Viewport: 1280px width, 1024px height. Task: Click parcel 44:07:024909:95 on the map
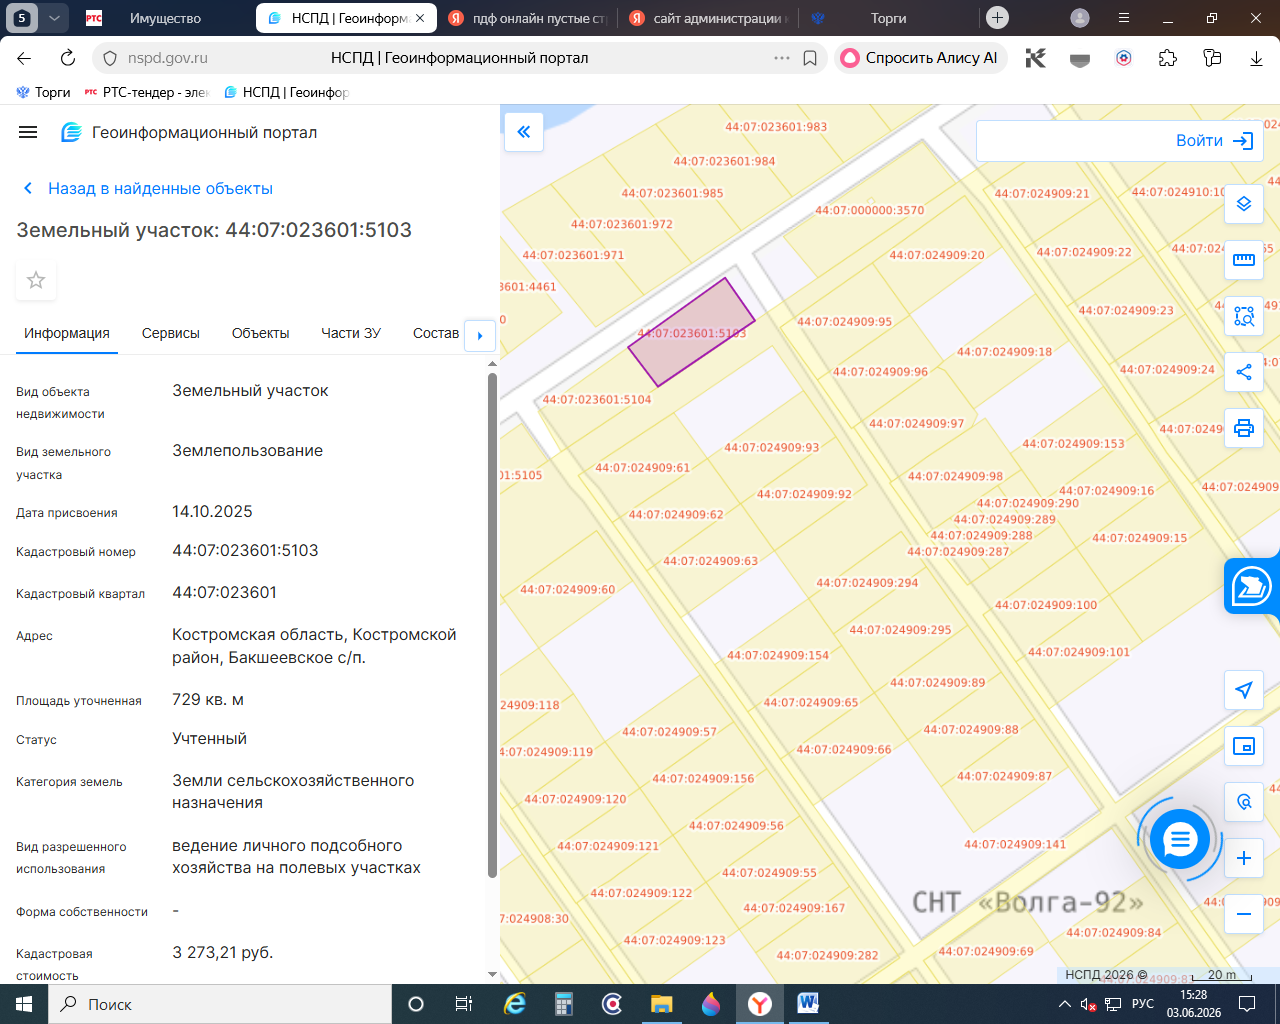[844, 321]
